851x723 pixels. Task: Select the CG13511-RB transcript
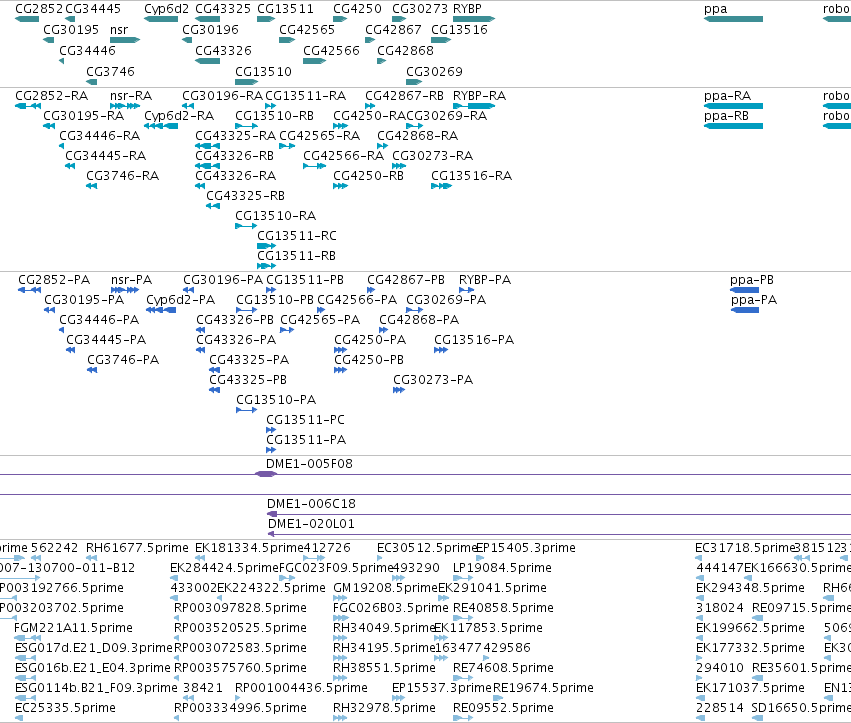point(266,267)
